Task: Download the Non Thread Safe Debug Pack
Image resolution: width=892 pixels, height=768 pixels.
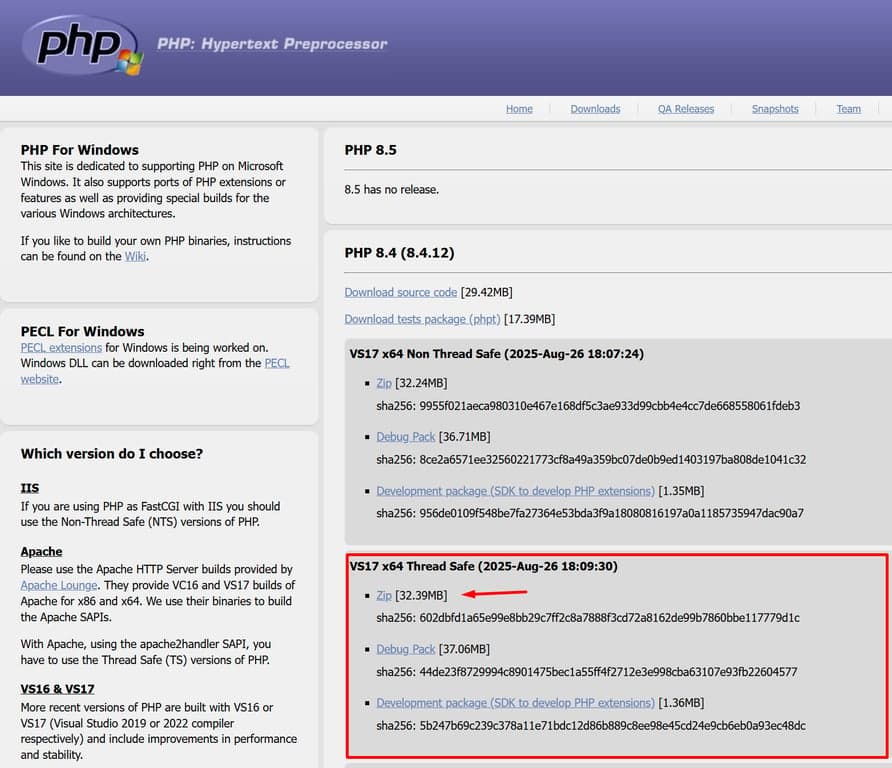Action: [405, 436]
